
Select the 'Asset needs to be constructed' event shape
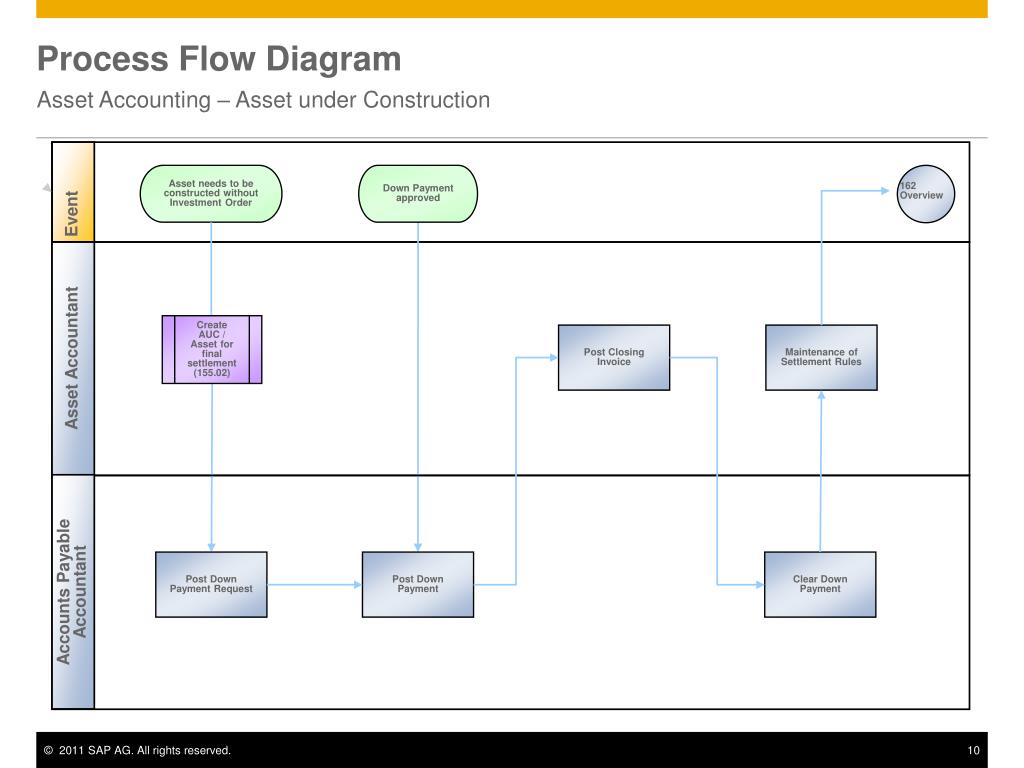point(211,194)
